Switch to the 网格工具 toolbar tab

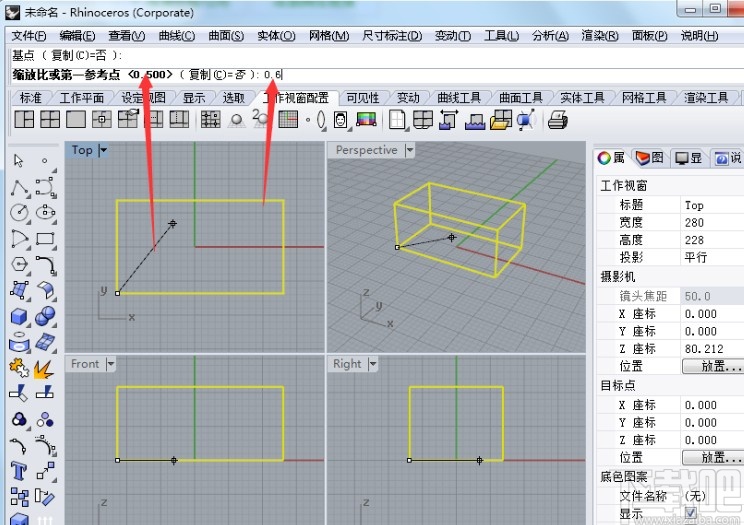644,98
